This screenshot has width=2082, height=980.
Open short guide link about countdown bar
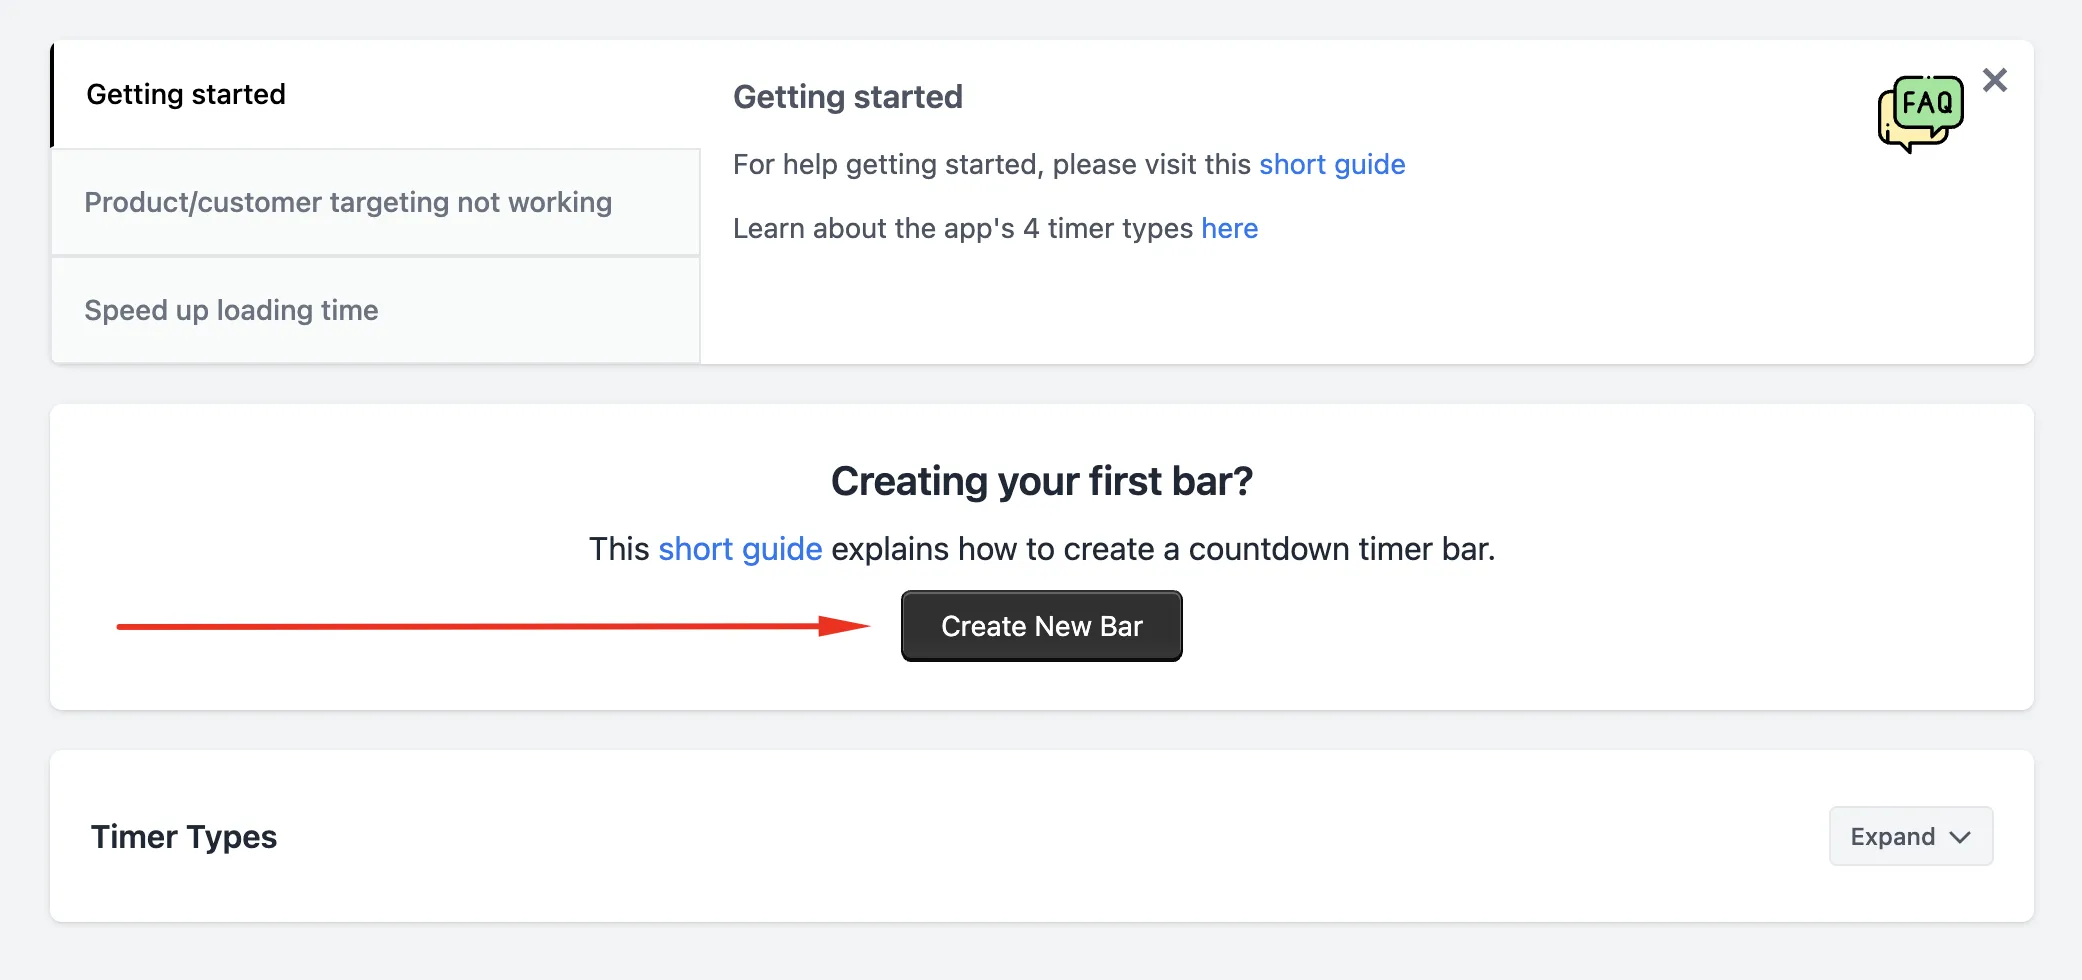coord(740,549)
